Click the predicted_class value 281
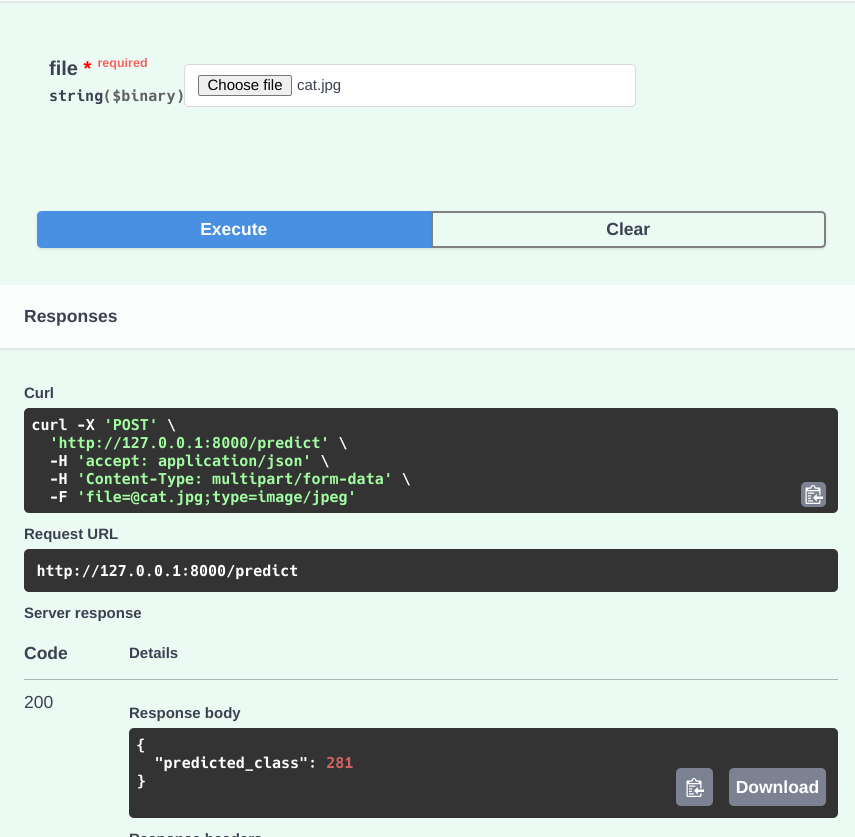855x837 pixels. [340, 762]
